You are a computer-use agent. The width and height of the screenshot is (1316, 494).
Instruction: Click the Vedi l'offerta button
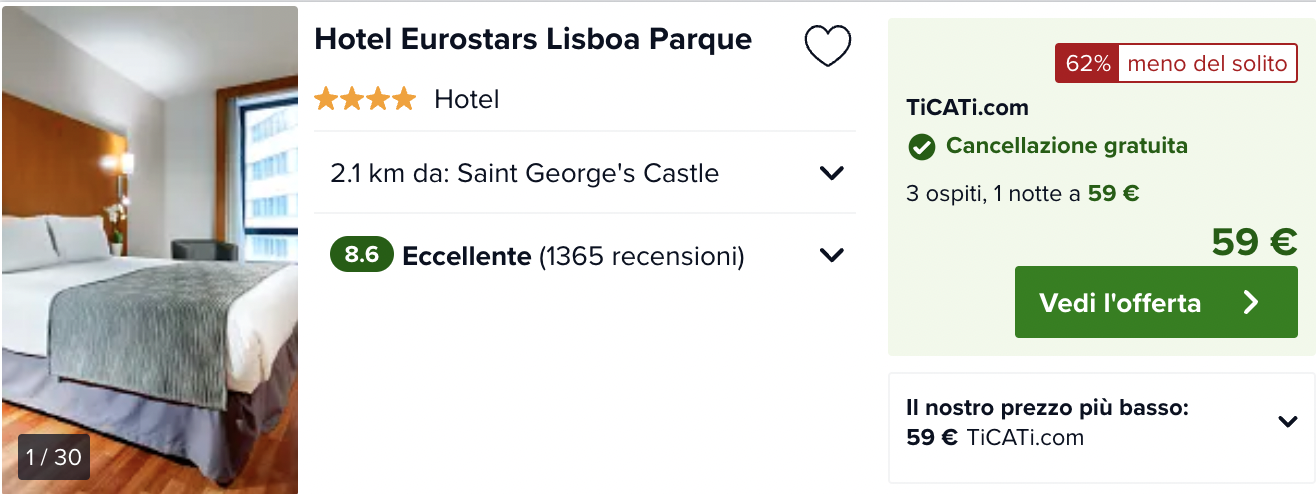[1156, 302]
